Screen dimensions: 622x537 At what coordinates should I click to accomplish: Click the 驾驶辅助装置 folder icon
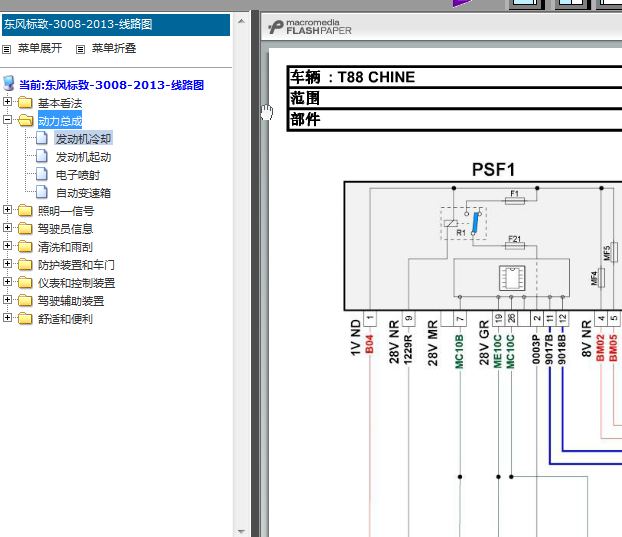(x=25, y=300)
